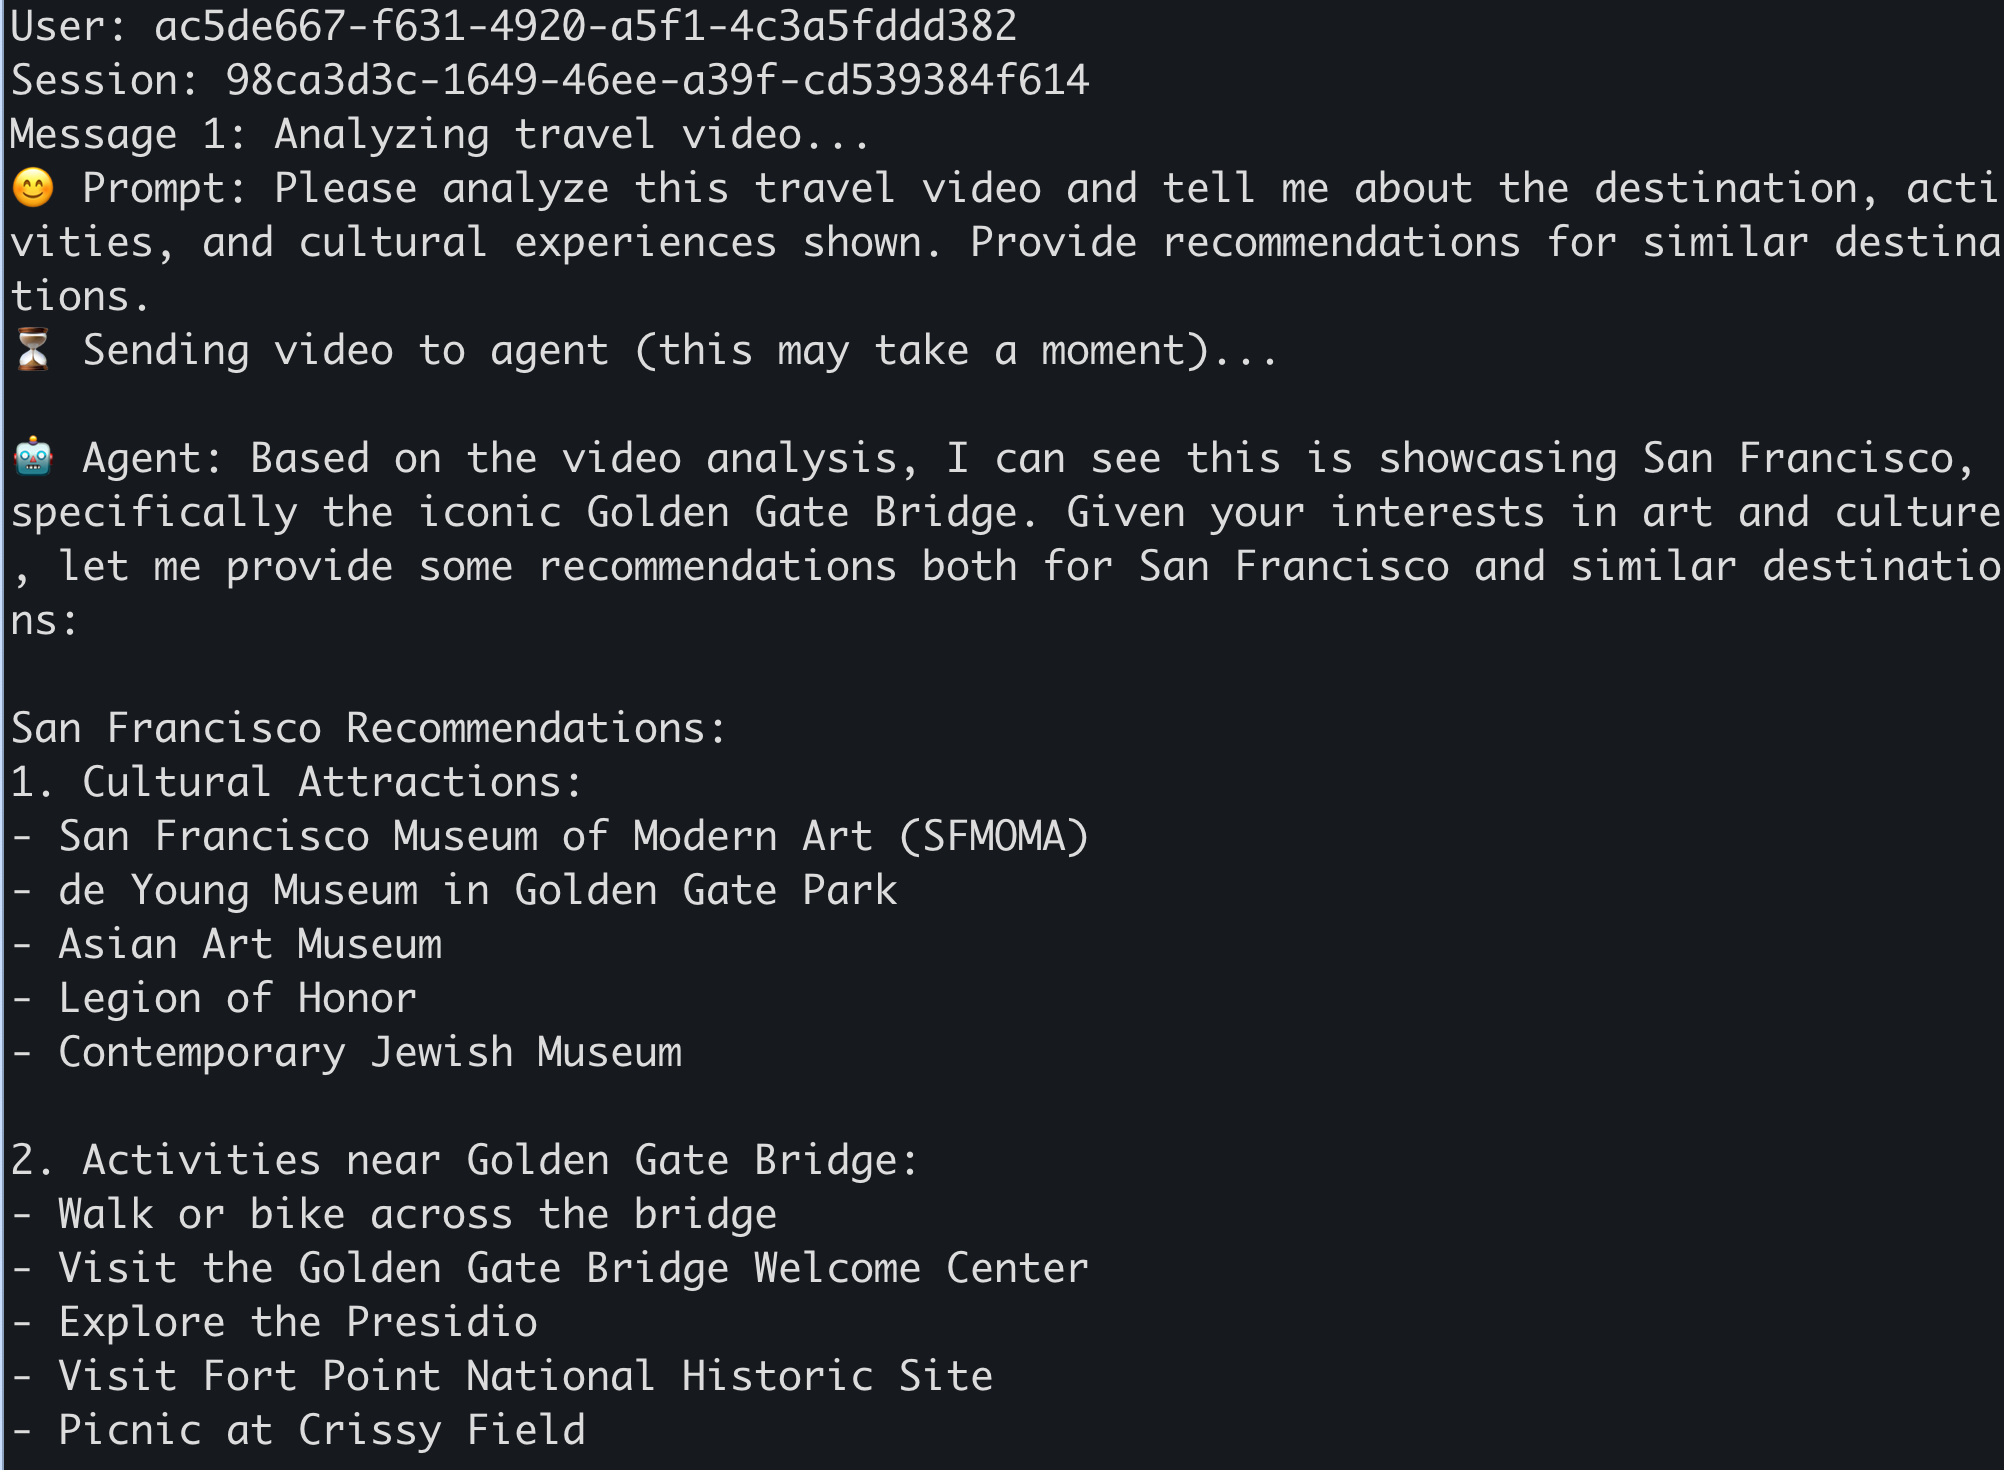Click the robot emoji before Agent
Image resolution: width=2004 pixels, height=1470 pixels.
pyautogui.click(x=33, y=458)
